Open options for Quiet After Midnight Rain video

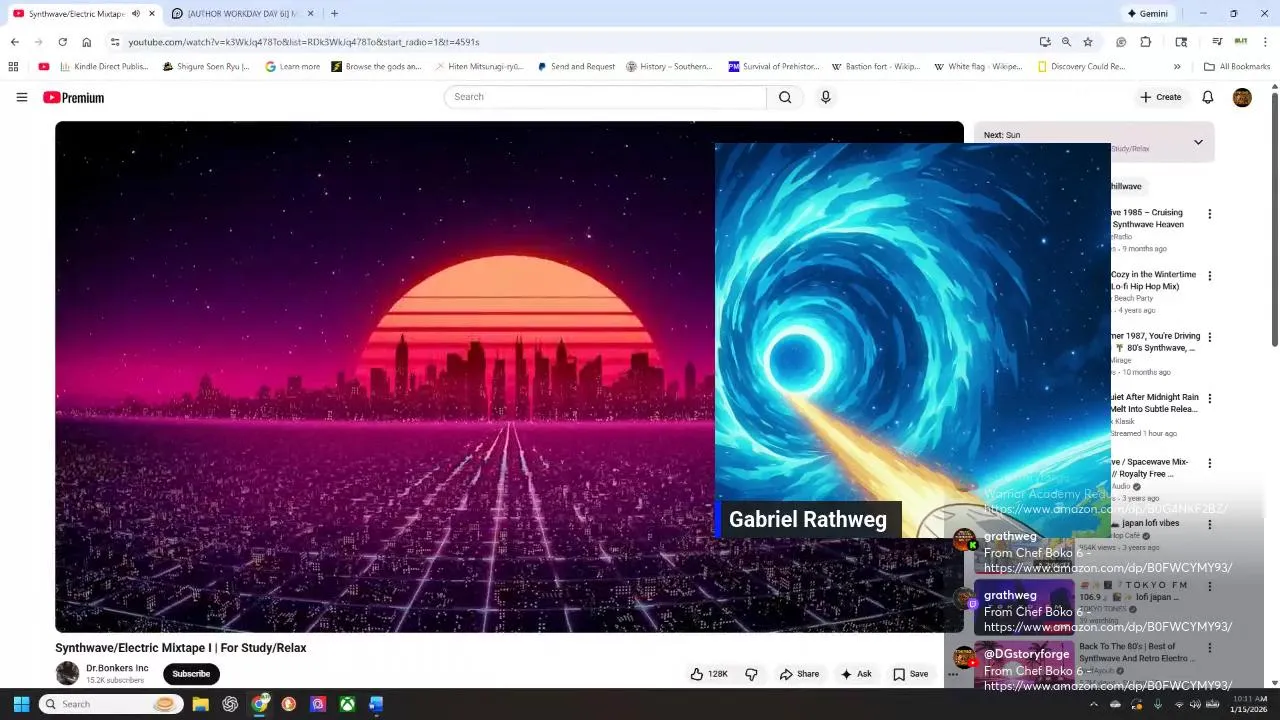click(x=1209, y=398)
